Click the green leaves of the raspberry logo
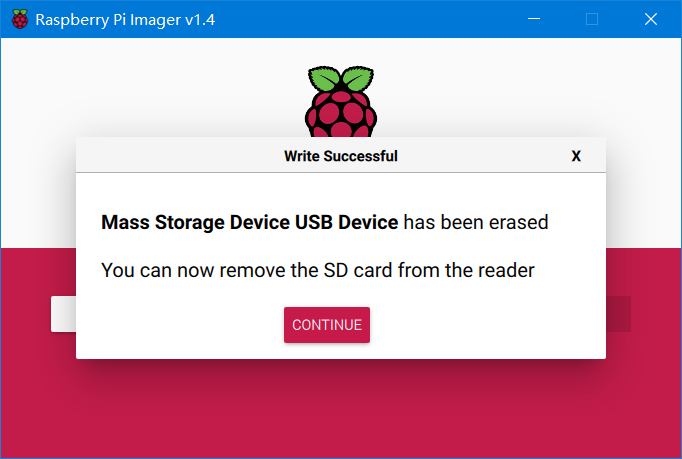 click(341, 78)
